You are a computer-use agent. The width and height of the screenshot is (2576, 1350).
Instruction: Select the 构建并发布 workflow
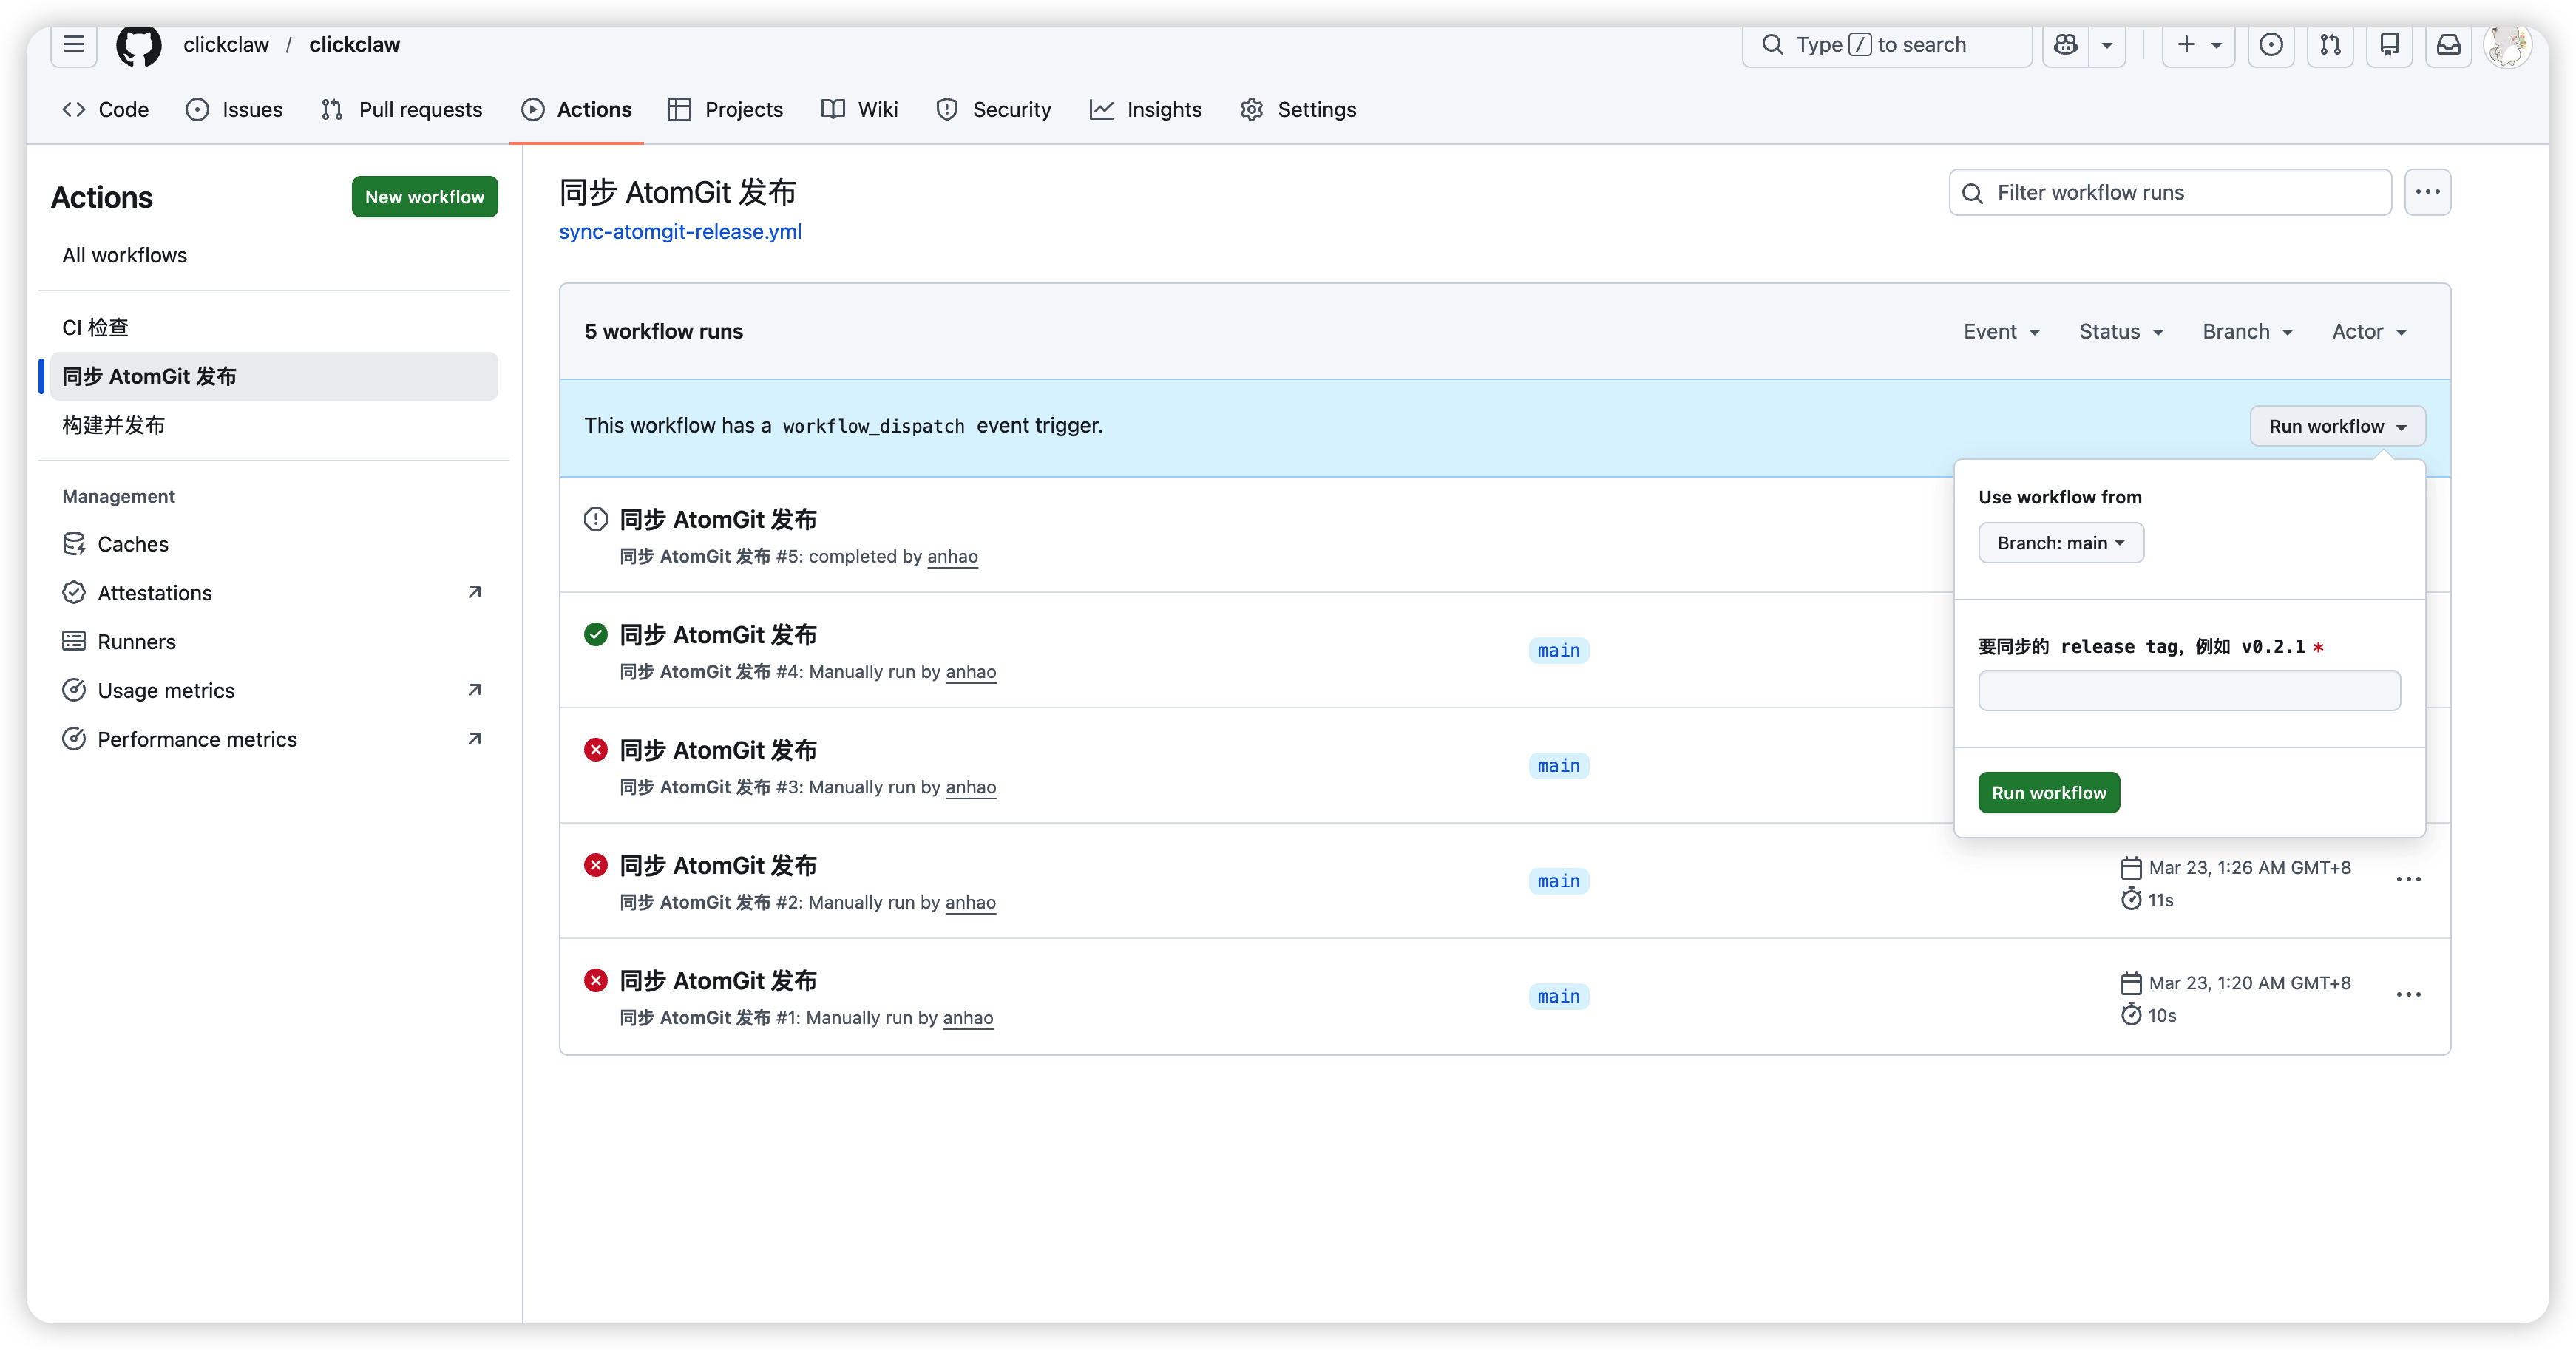(x=274, y=426)
